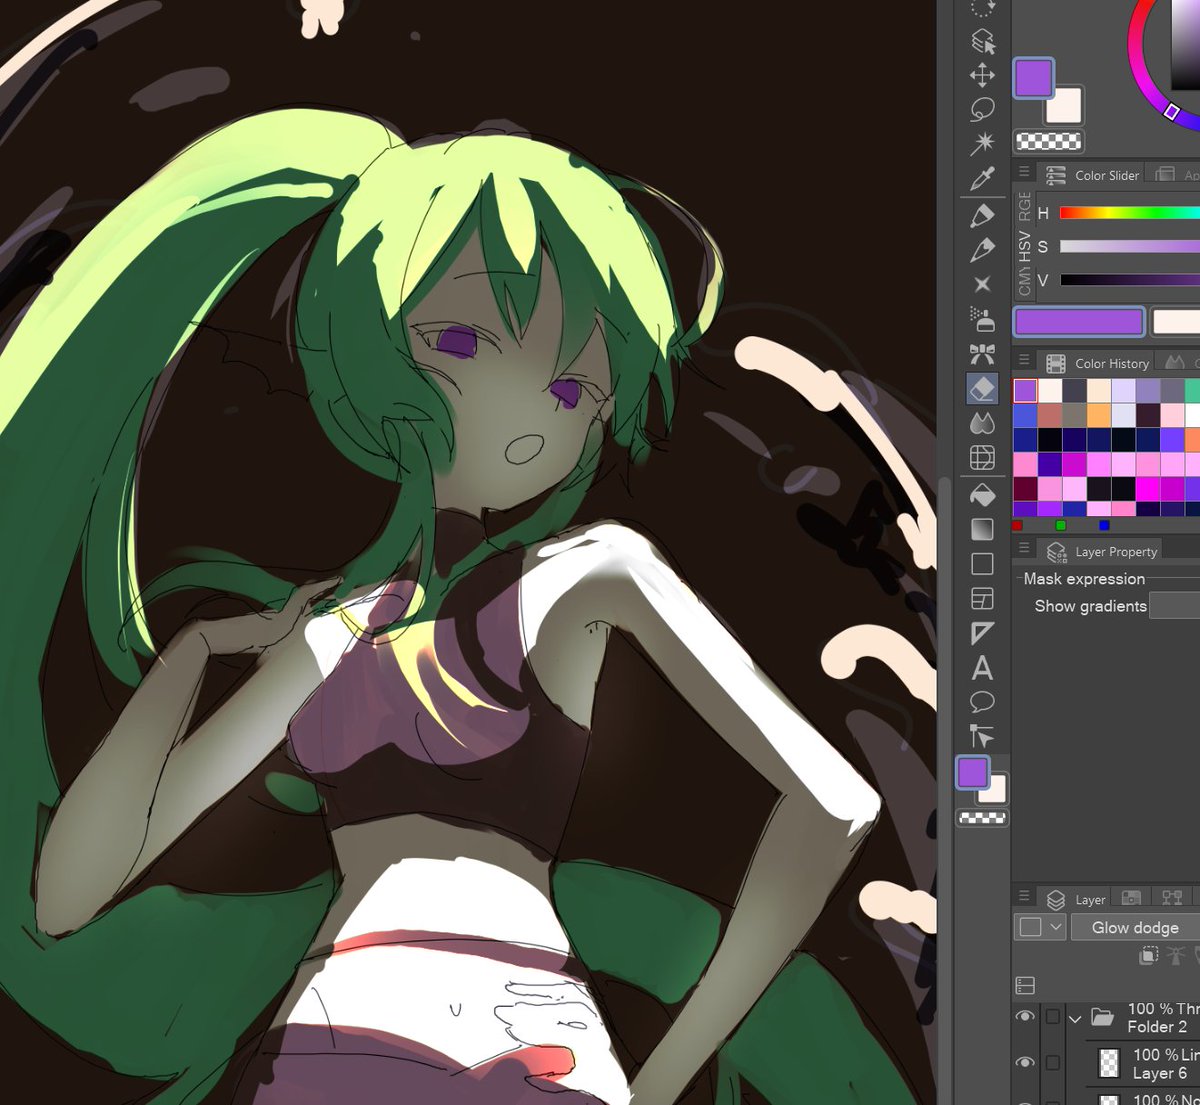Select the Frame border tool
The image size is (1200, 1105).
click(983, 598)
